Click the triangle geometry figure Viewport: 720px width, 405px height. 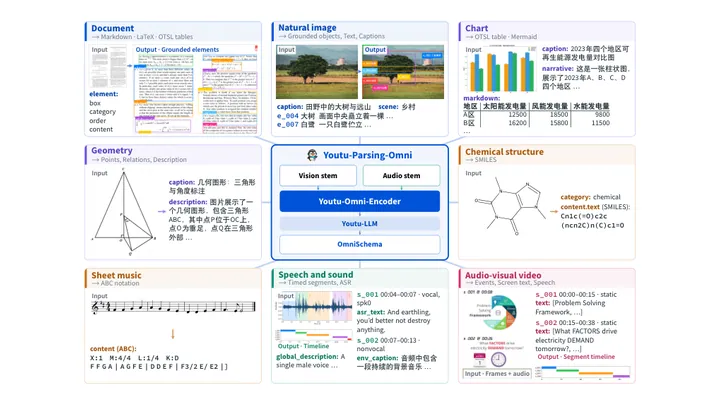pos(124,212)
